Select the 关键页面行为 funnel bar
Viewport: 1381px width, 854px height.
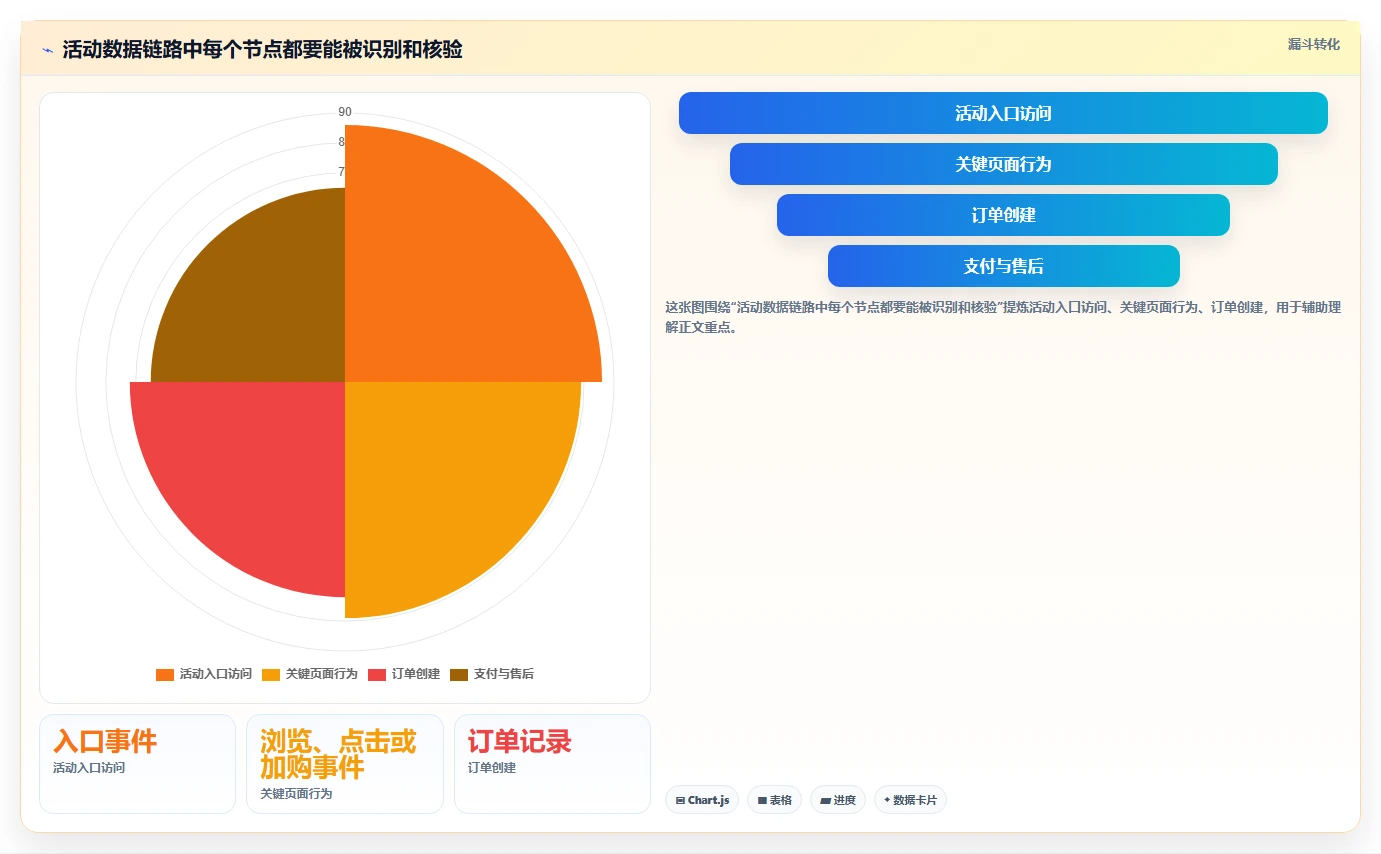1003,164
